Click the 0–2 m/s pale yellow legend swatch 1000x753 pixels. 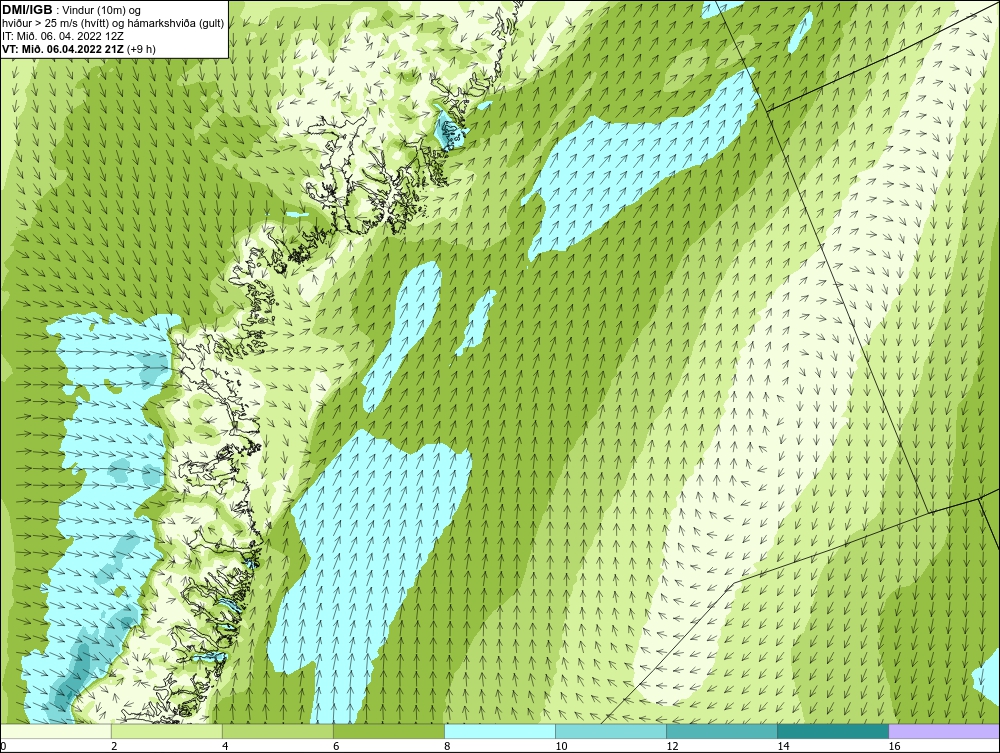tap(55, 731)
